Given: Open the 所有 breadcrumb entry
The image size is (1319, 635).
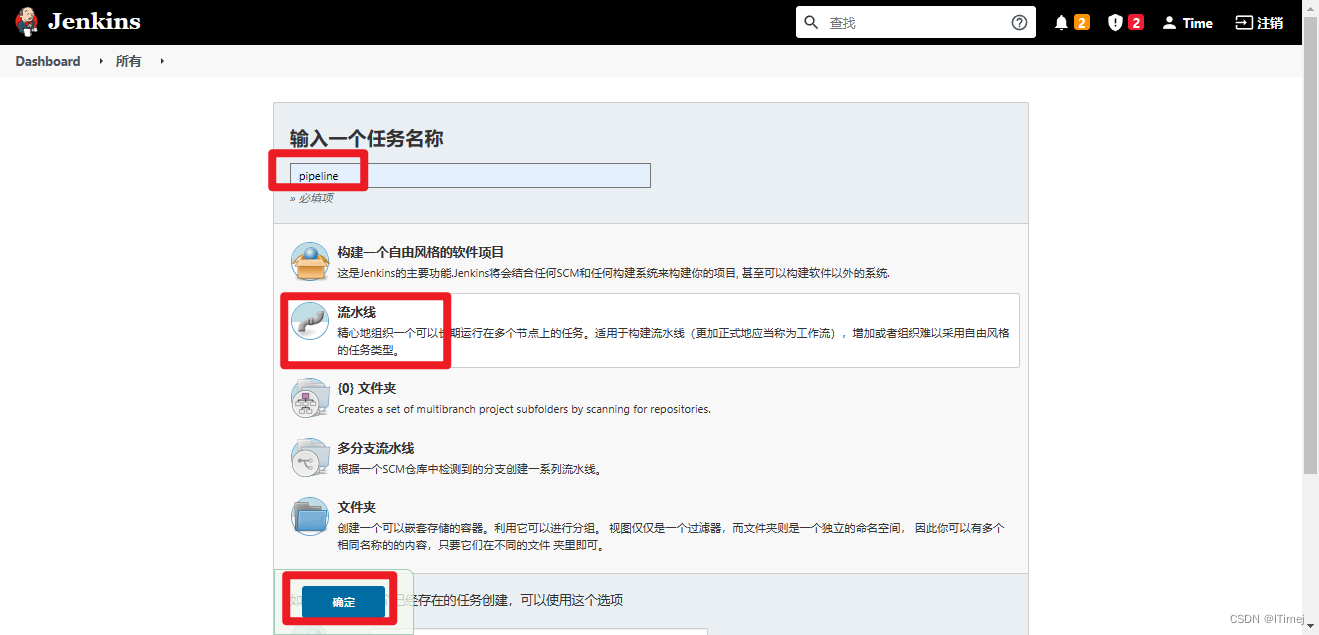Looking at the screenshot, I should coord(128,61).
